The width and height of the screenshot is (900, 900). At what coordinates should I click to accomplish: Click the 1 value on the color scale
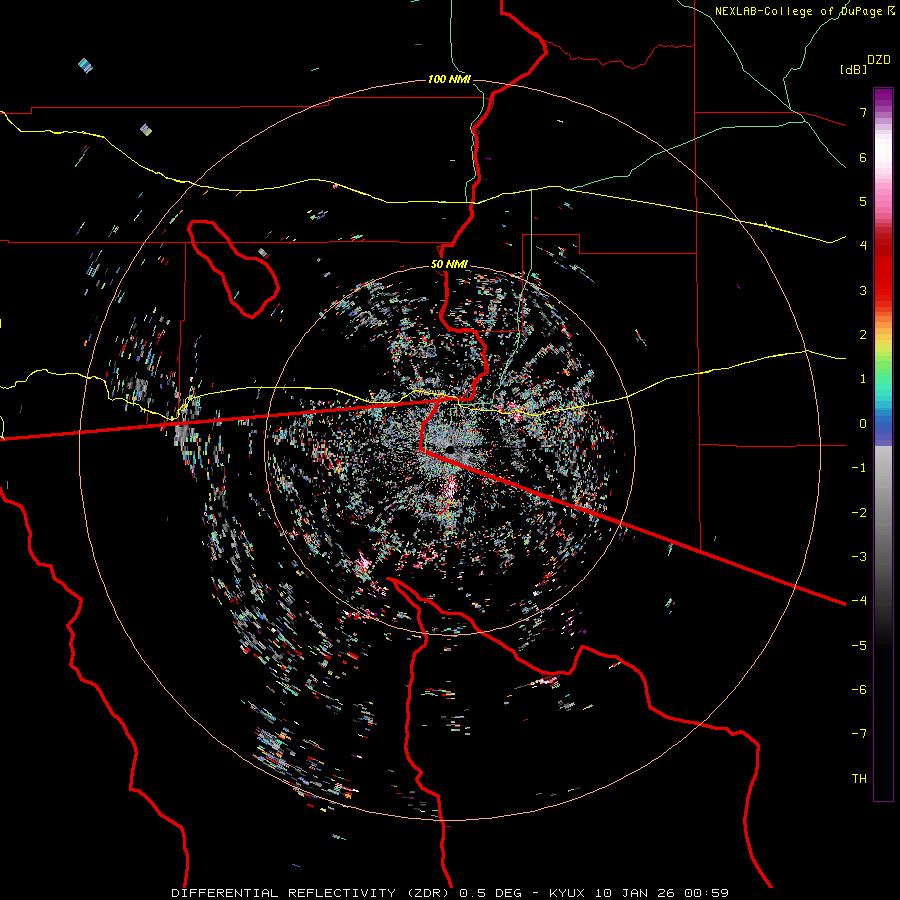click(x=863, y=379)
